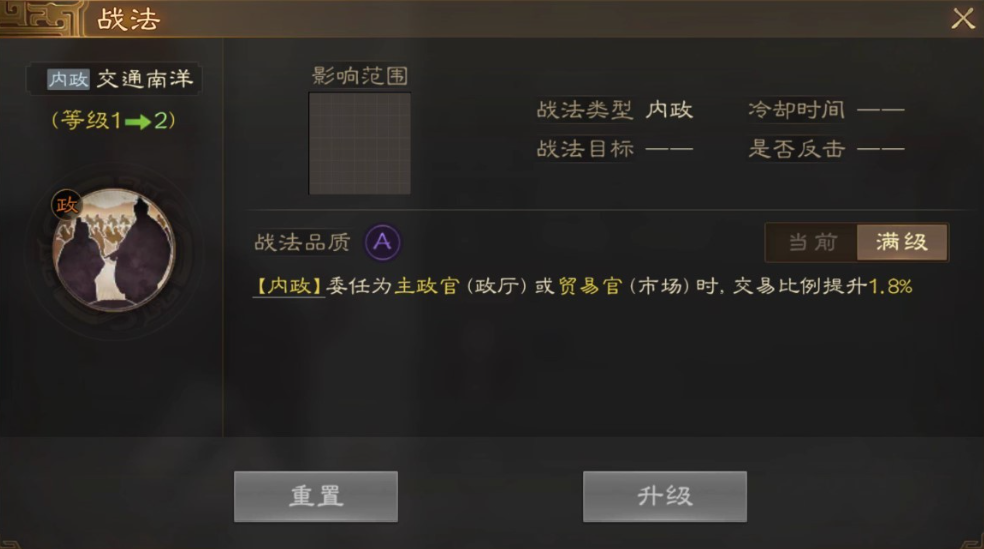Click the 战法 window title
This screenshot has height=549, width=984.
(x=128, y=19)
